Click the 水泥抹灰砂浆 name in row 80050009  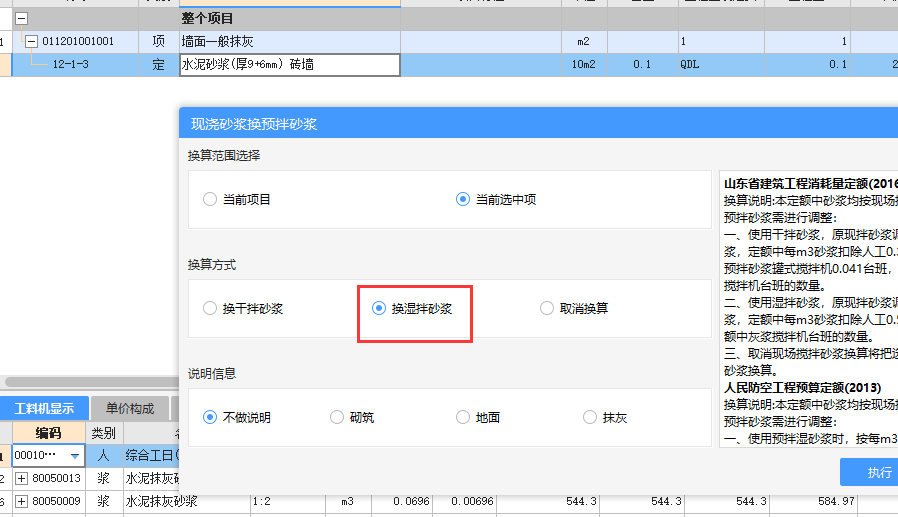[162, 502]
